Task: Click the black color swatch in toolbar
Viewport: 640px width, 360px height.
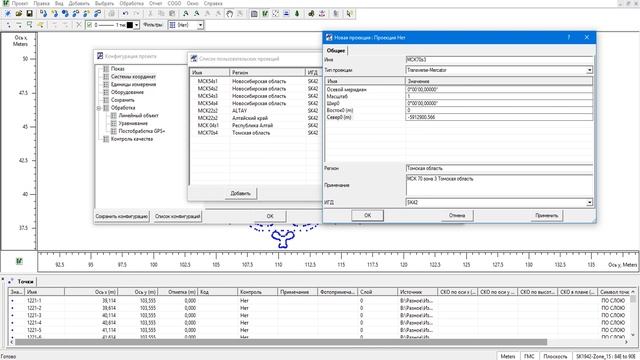Action: [130, 25]
